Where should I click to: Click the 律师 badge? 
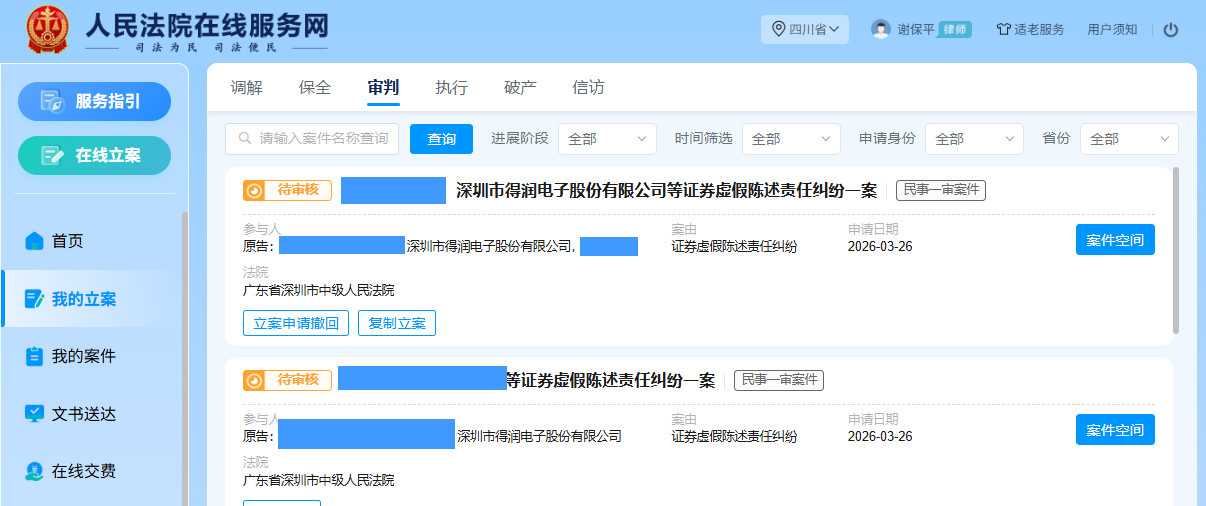point(955,30)
